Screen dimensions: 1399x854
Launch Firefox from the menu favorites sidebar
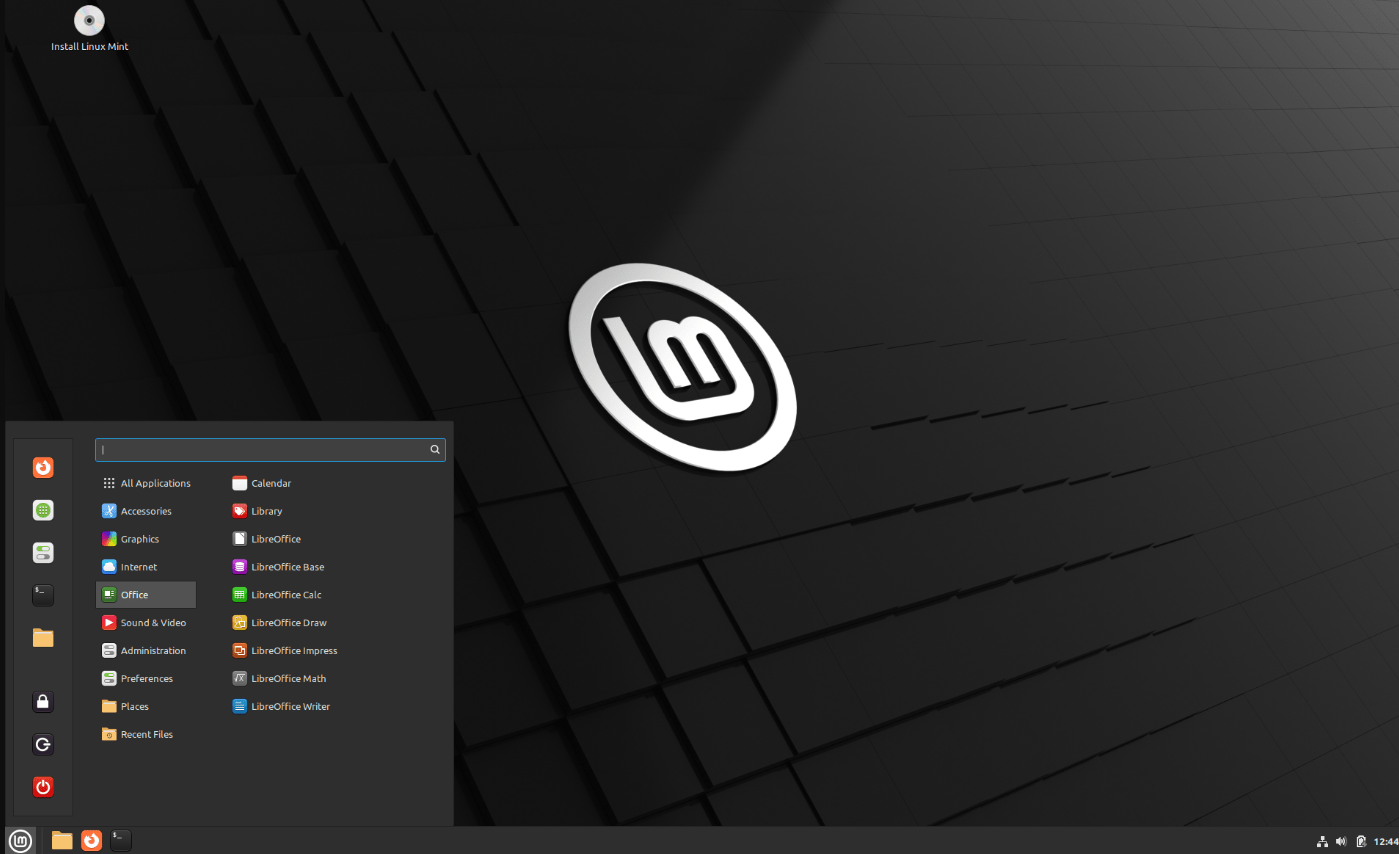43,467
